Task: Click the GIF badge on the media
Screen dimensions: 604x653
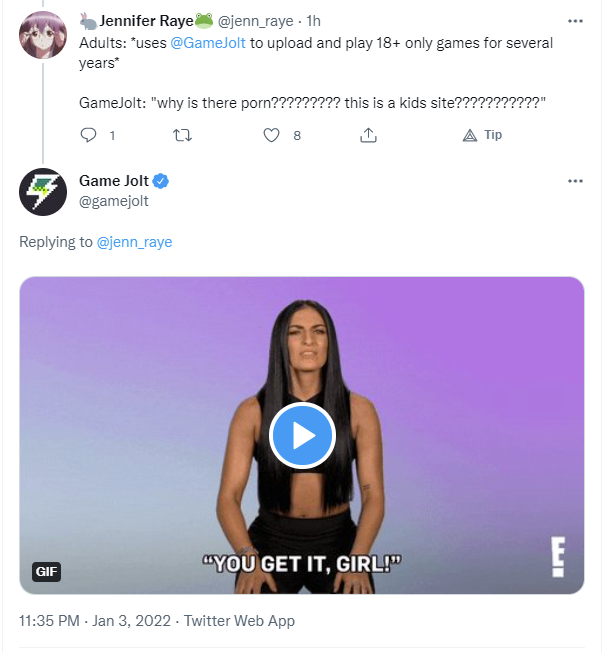Action: (47, 572)
